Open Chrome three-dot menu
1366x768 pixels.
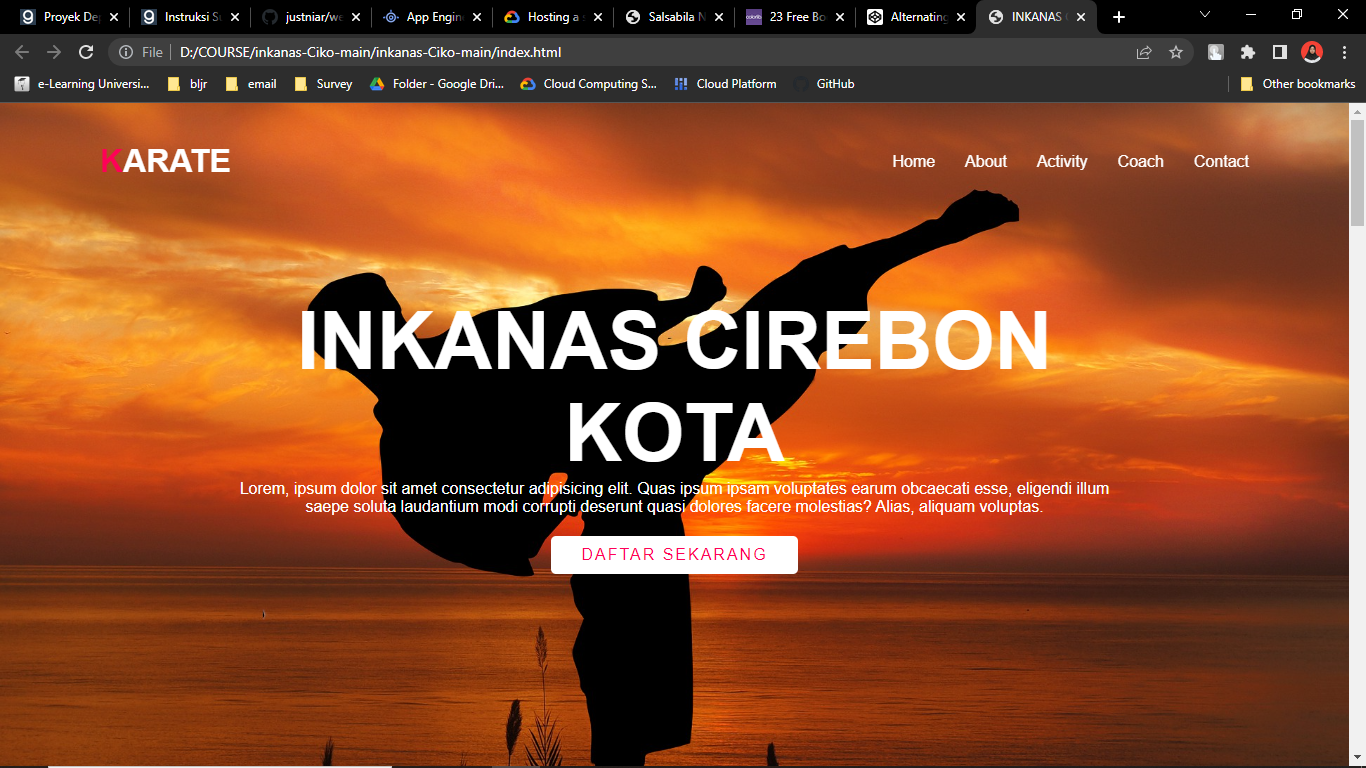[x=1343, y=52]
